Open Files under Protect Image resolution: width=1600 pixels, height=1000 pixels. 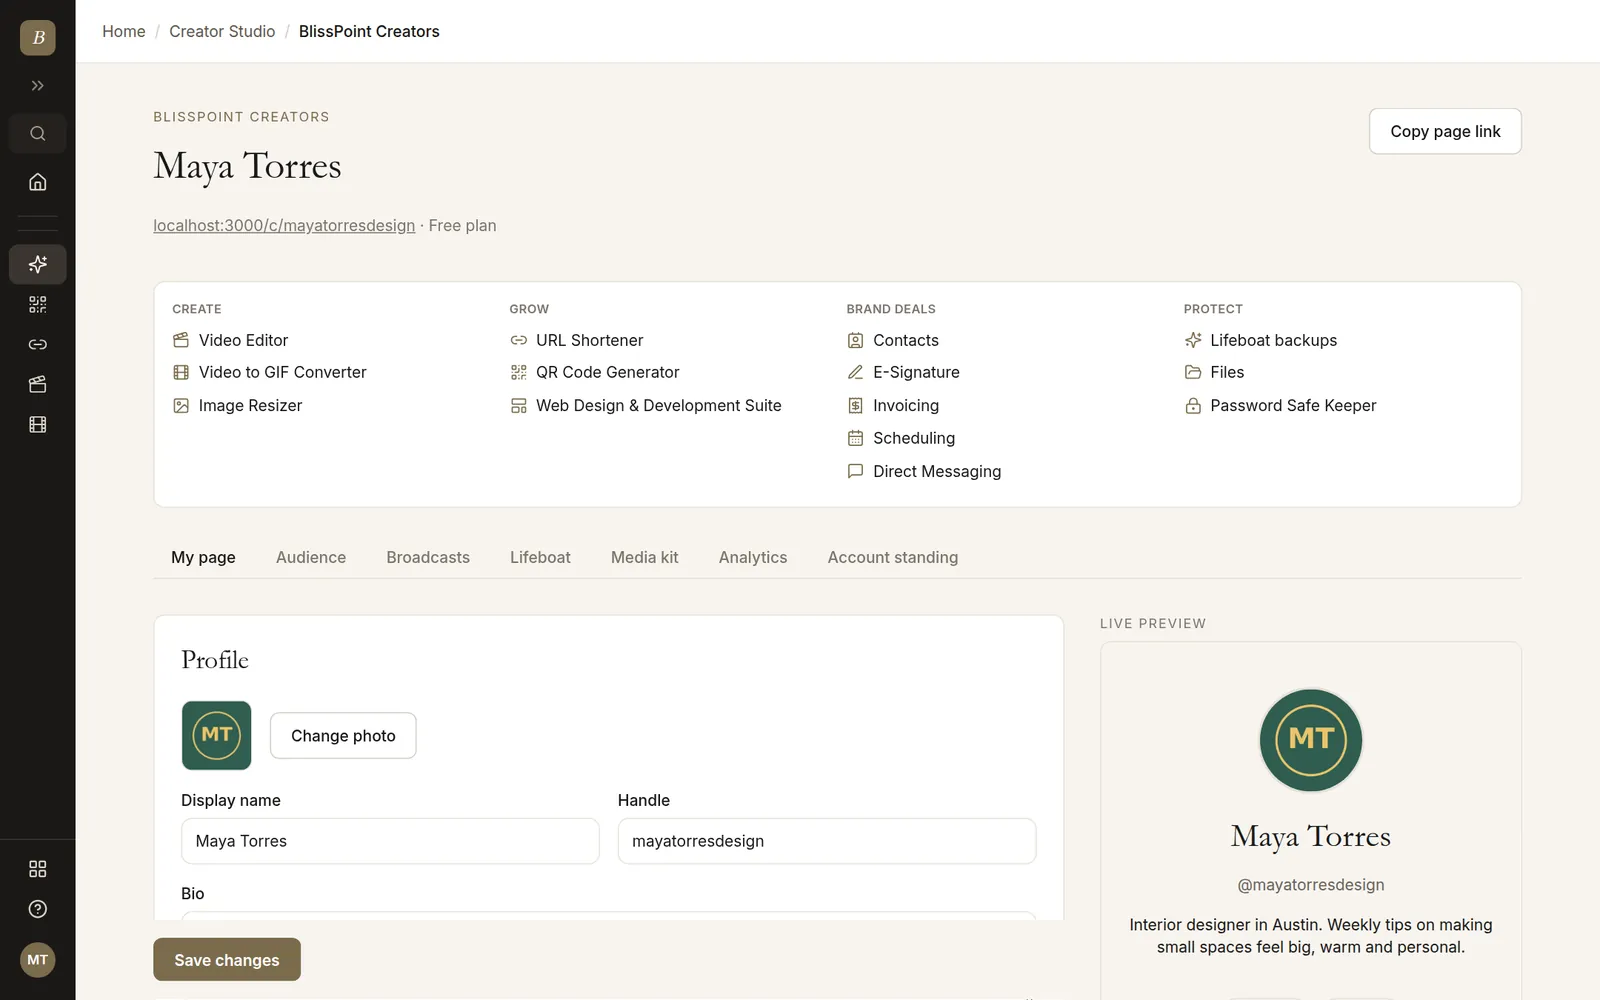point(1214,372)
